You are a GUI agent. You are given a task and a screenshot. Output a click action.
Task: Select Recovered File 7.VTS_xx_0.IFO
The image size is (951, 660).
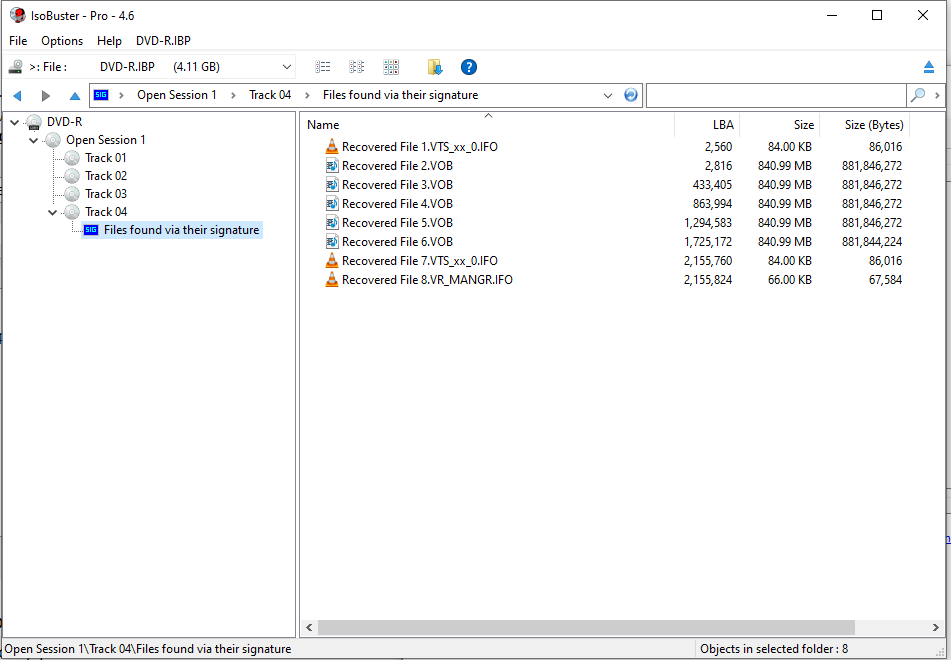tap(420, 261)
